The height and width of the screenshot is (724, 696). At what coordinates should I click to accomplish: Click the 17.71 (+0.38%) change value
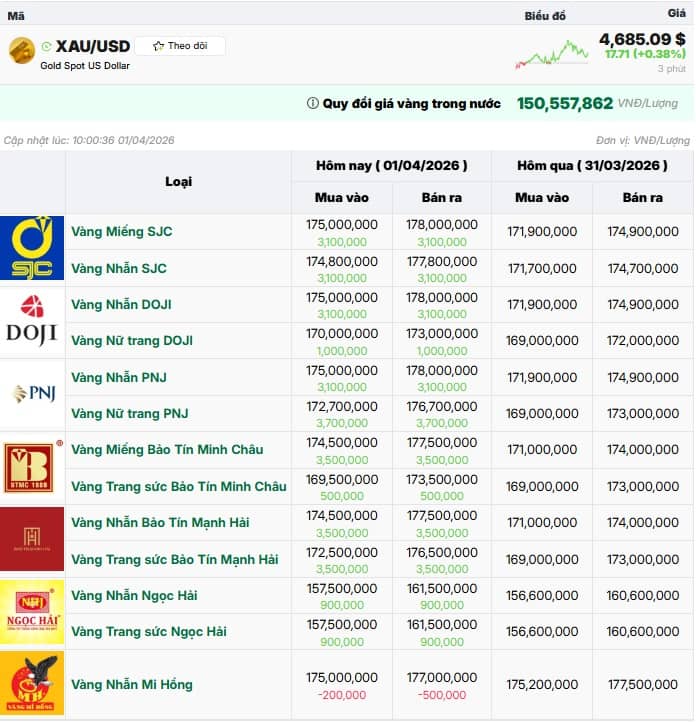click(645, 54)
